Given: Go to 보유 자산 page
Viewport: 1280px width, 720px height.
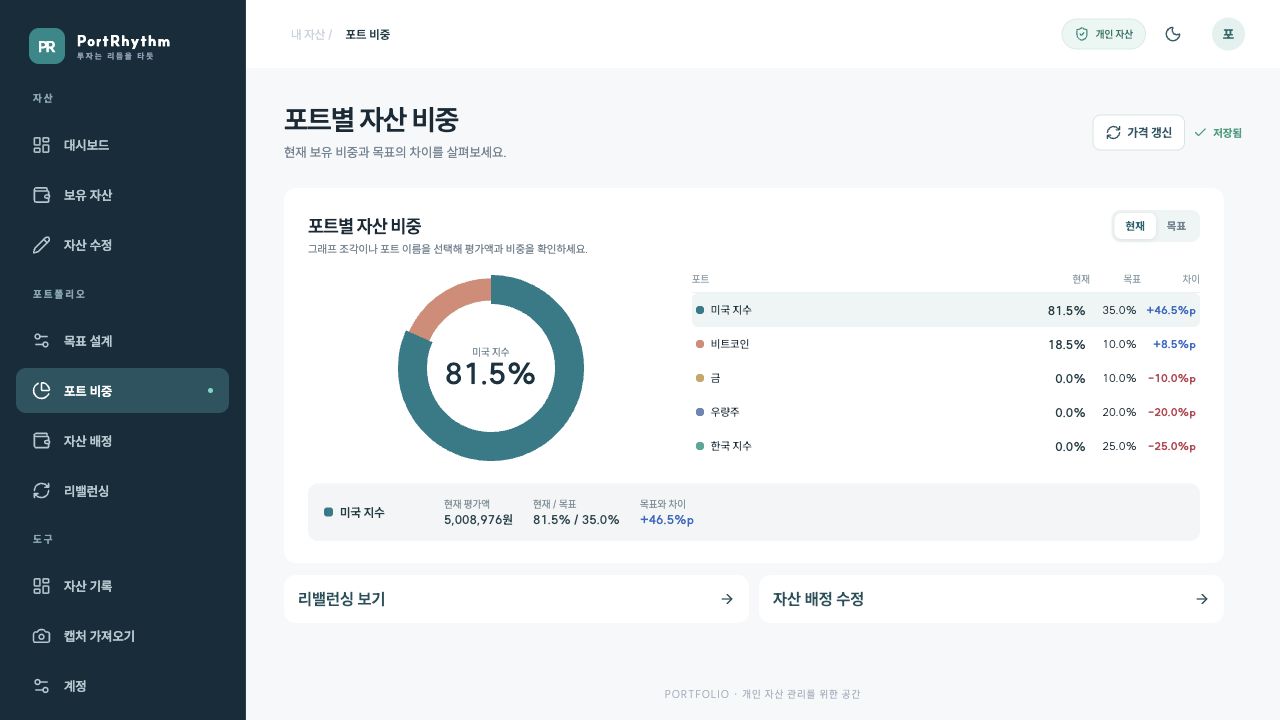Looking at the screenshot, I should (x=122, y=195).
